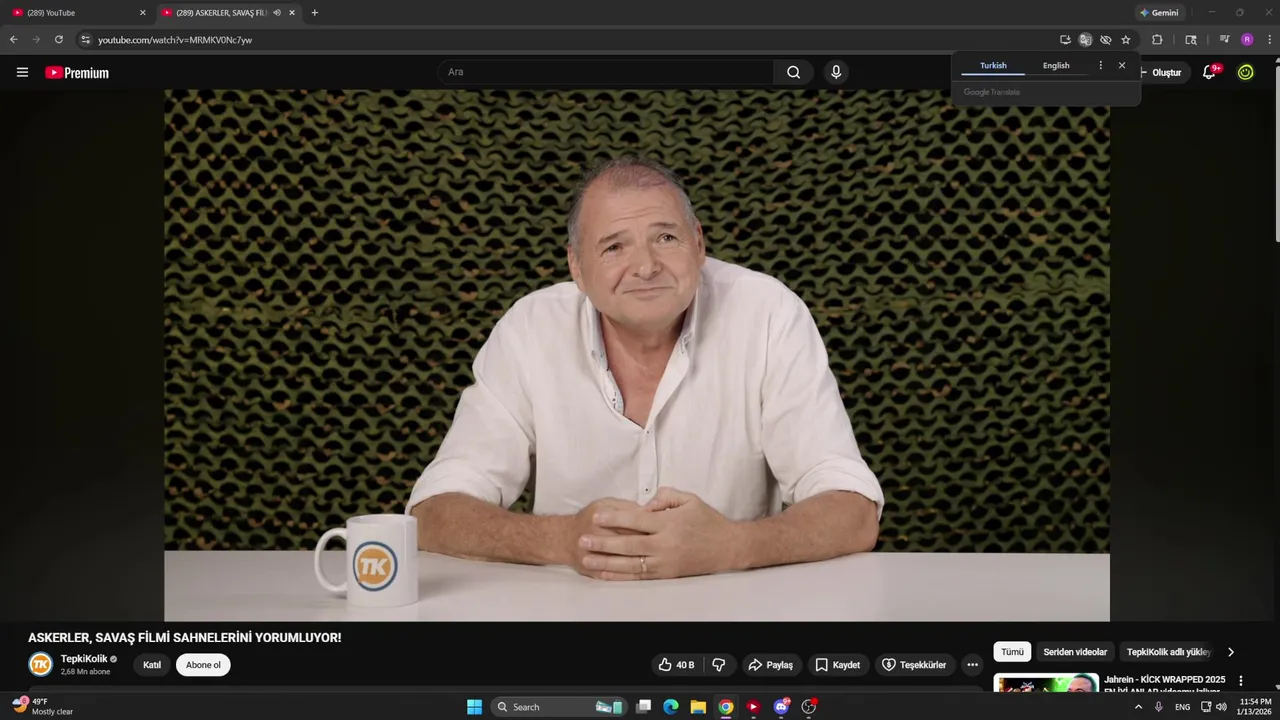Focus the Ara search field
The width and height of the screenshot is (1280, 720).
pos(605,72)
